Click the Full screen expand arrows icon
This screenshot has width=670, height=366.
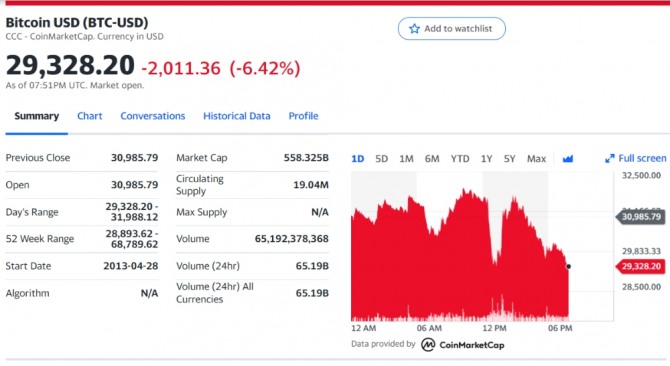pos(610,158)
